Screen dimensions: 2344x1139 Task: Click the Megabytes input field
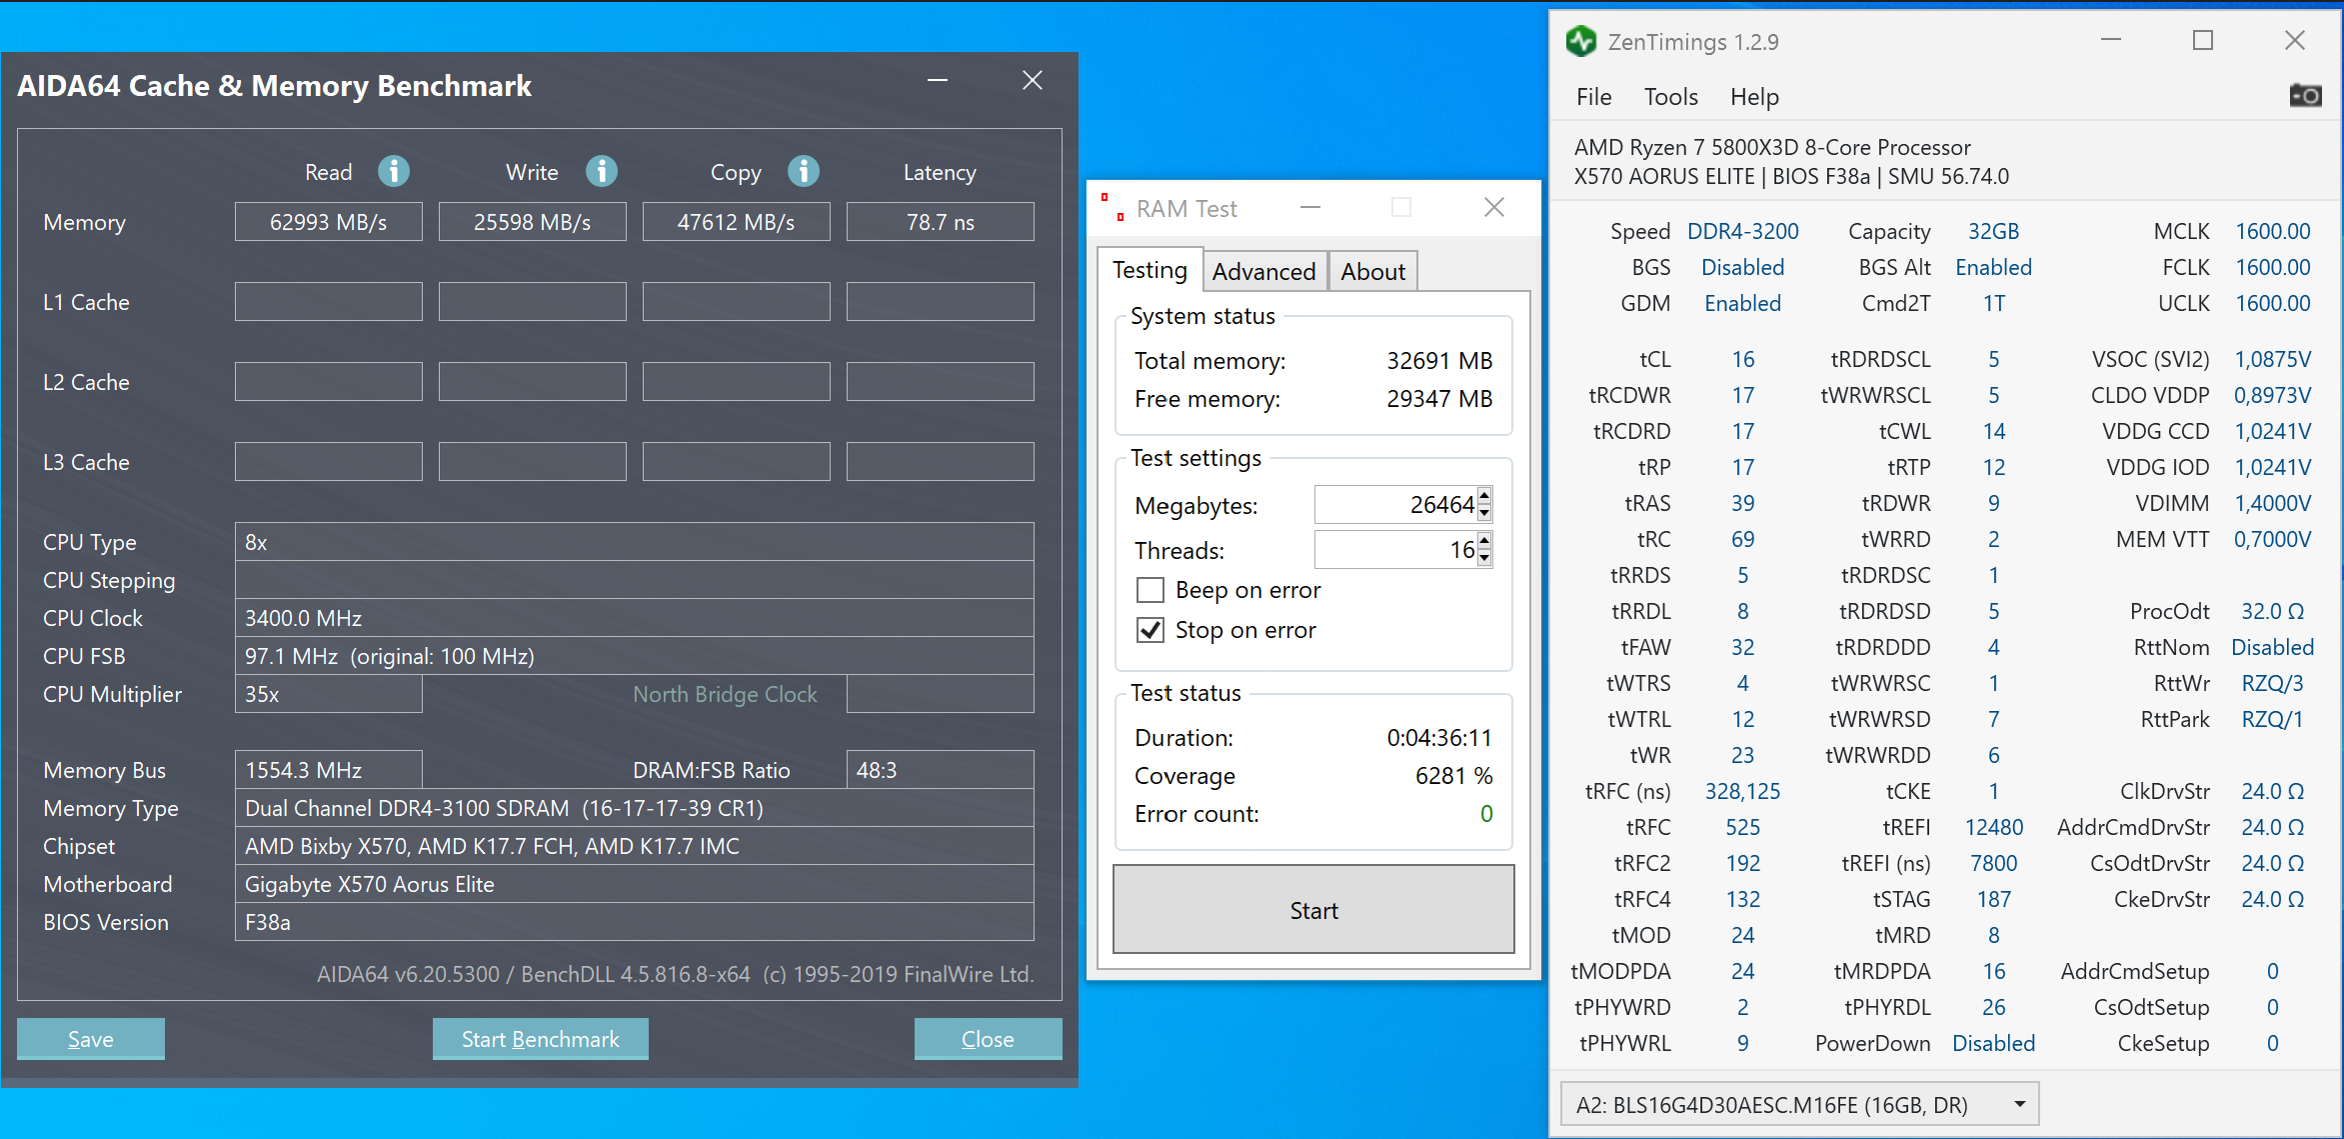1395,505
